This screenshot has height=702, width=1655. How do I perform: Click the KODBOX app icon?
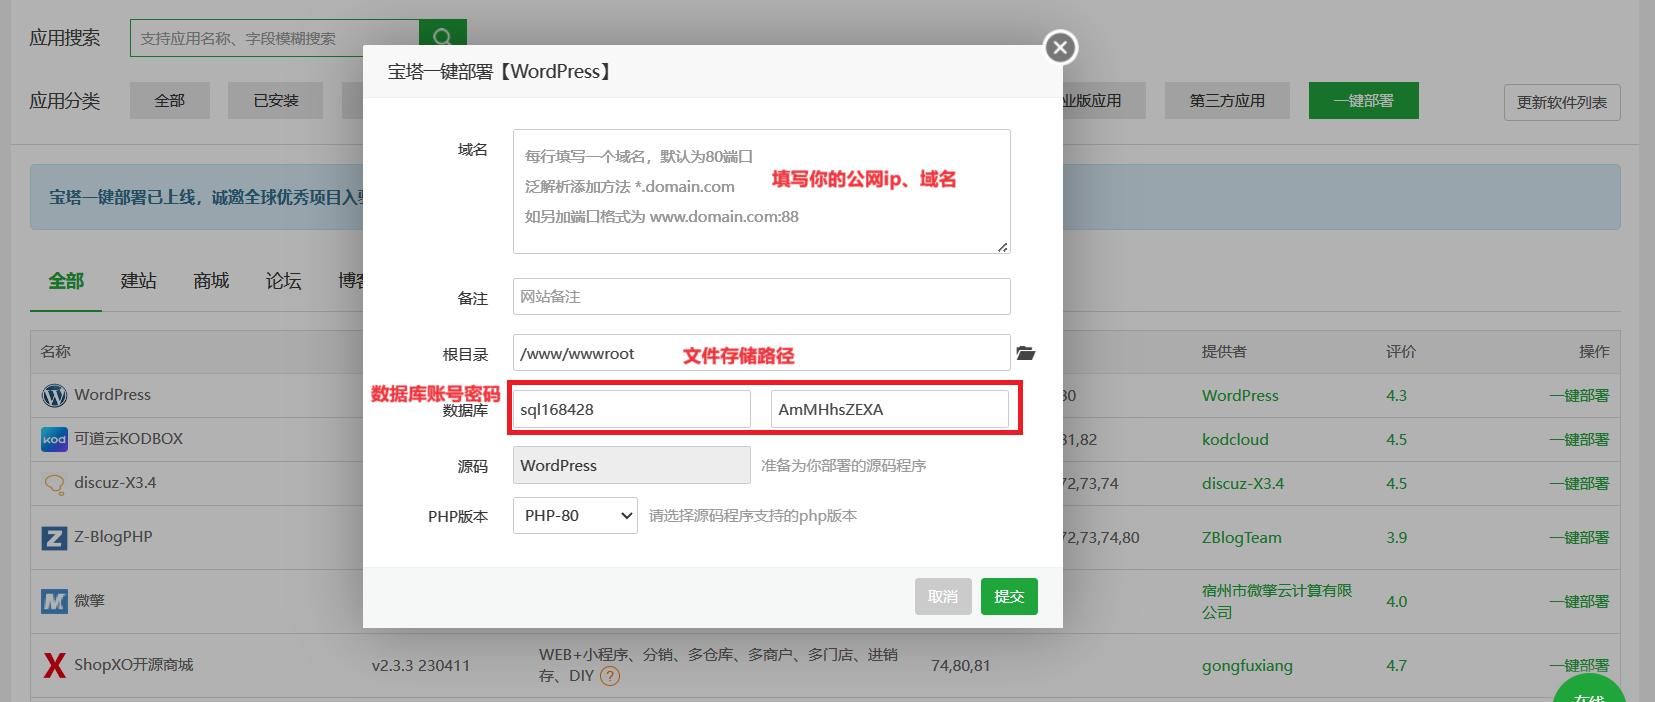click(x=54, y=439)
